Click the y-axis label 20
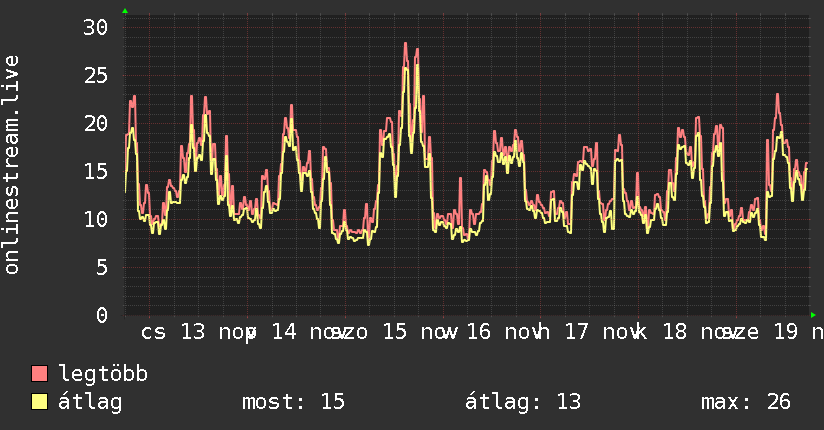Screen dimensions: 824x430 (x=95, y=124)
